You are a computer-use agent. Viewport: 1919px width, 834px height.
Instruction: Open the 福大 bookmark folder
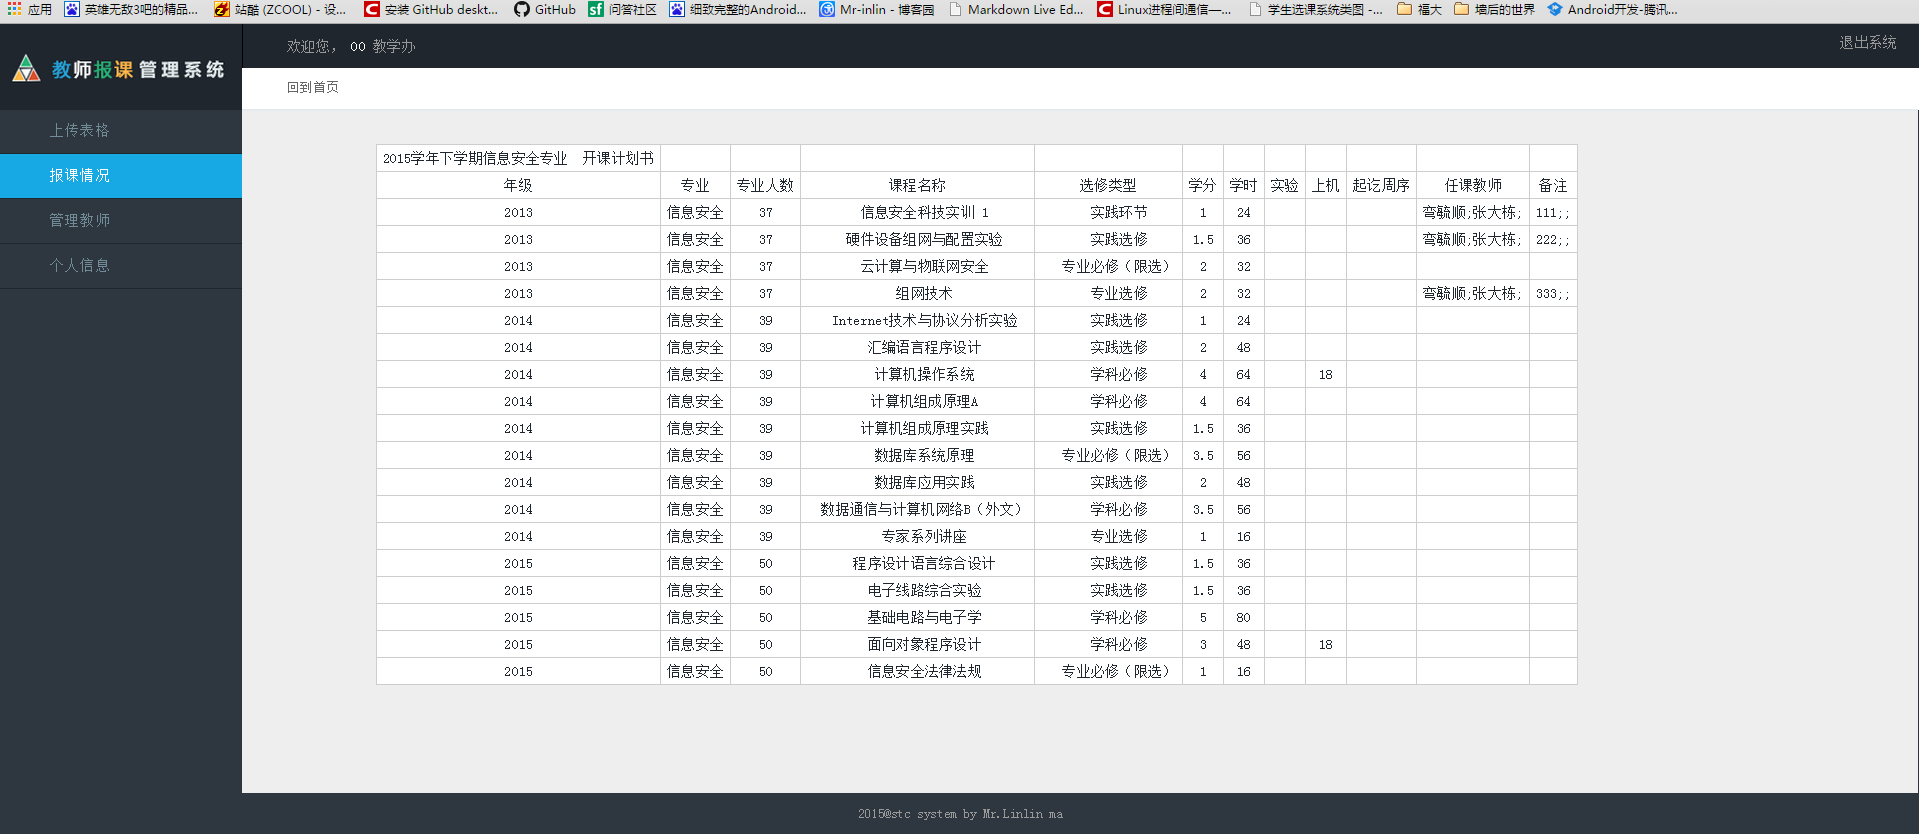click(1420, 9)
